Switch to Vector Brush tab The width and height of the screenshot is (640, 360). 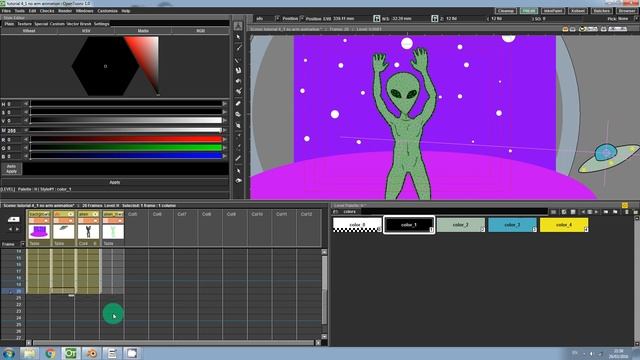point(79,24)
